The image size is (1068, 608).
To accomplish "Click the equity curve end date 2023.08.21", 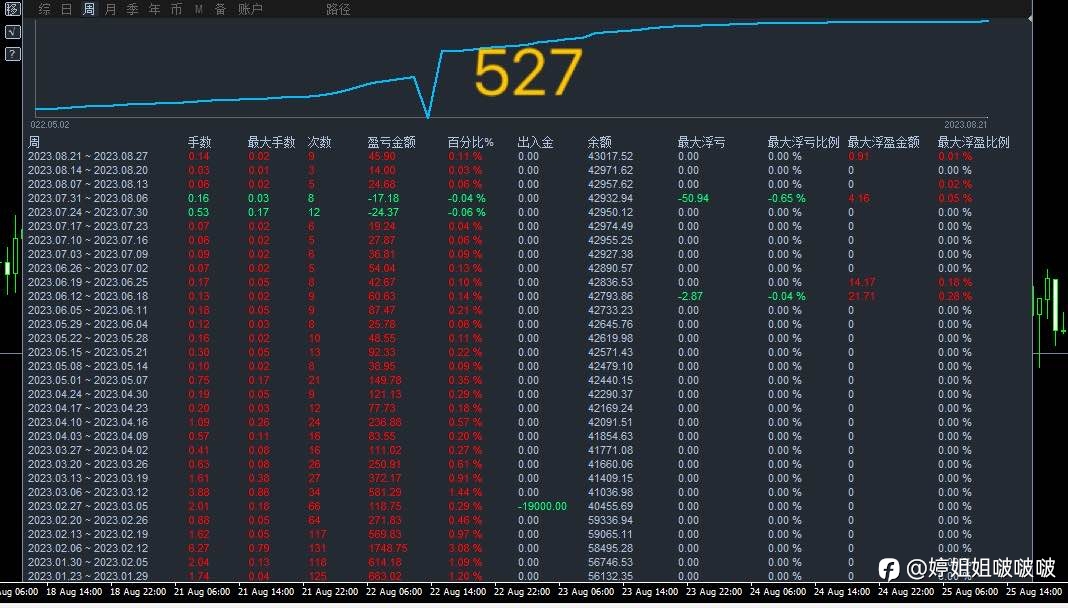I will click(965, 125).
